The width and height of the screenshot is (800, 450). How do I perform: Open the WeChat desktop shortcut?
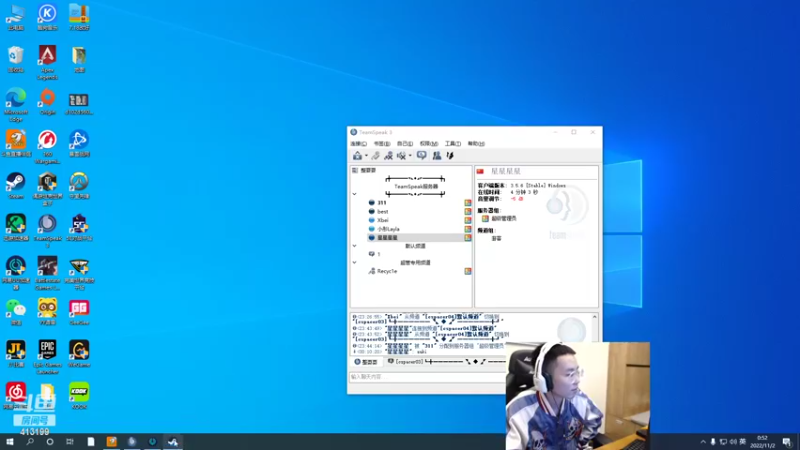[x=16, y=312]
